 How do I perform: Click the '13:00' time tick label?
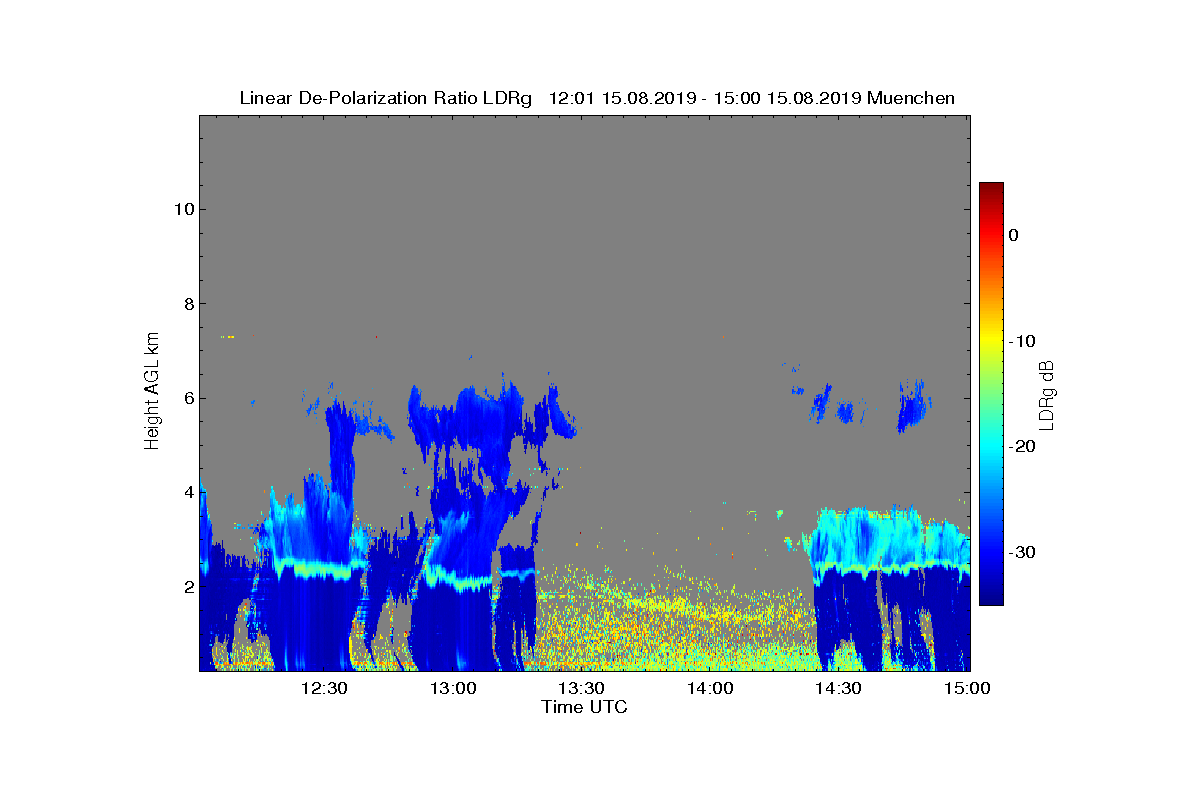point(453,688)
